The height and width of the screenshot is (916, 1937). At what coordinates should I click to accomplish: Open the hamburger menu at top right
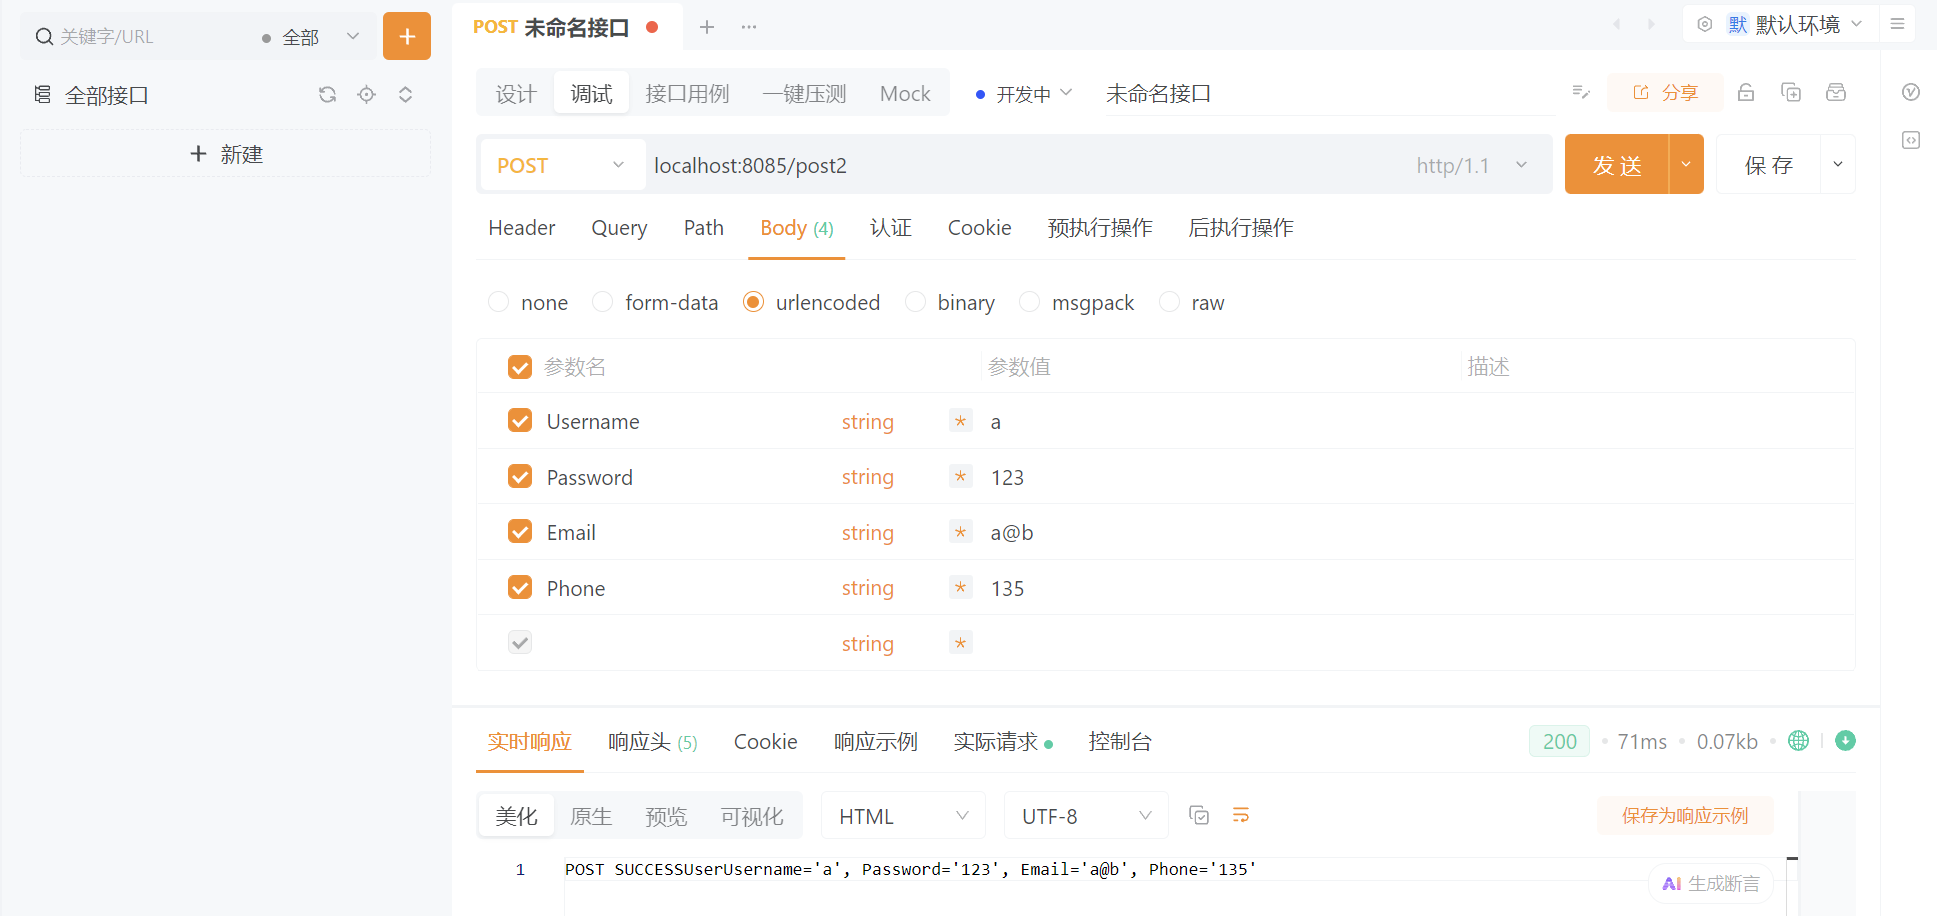pyautogui.click(x=1897, y=24)
